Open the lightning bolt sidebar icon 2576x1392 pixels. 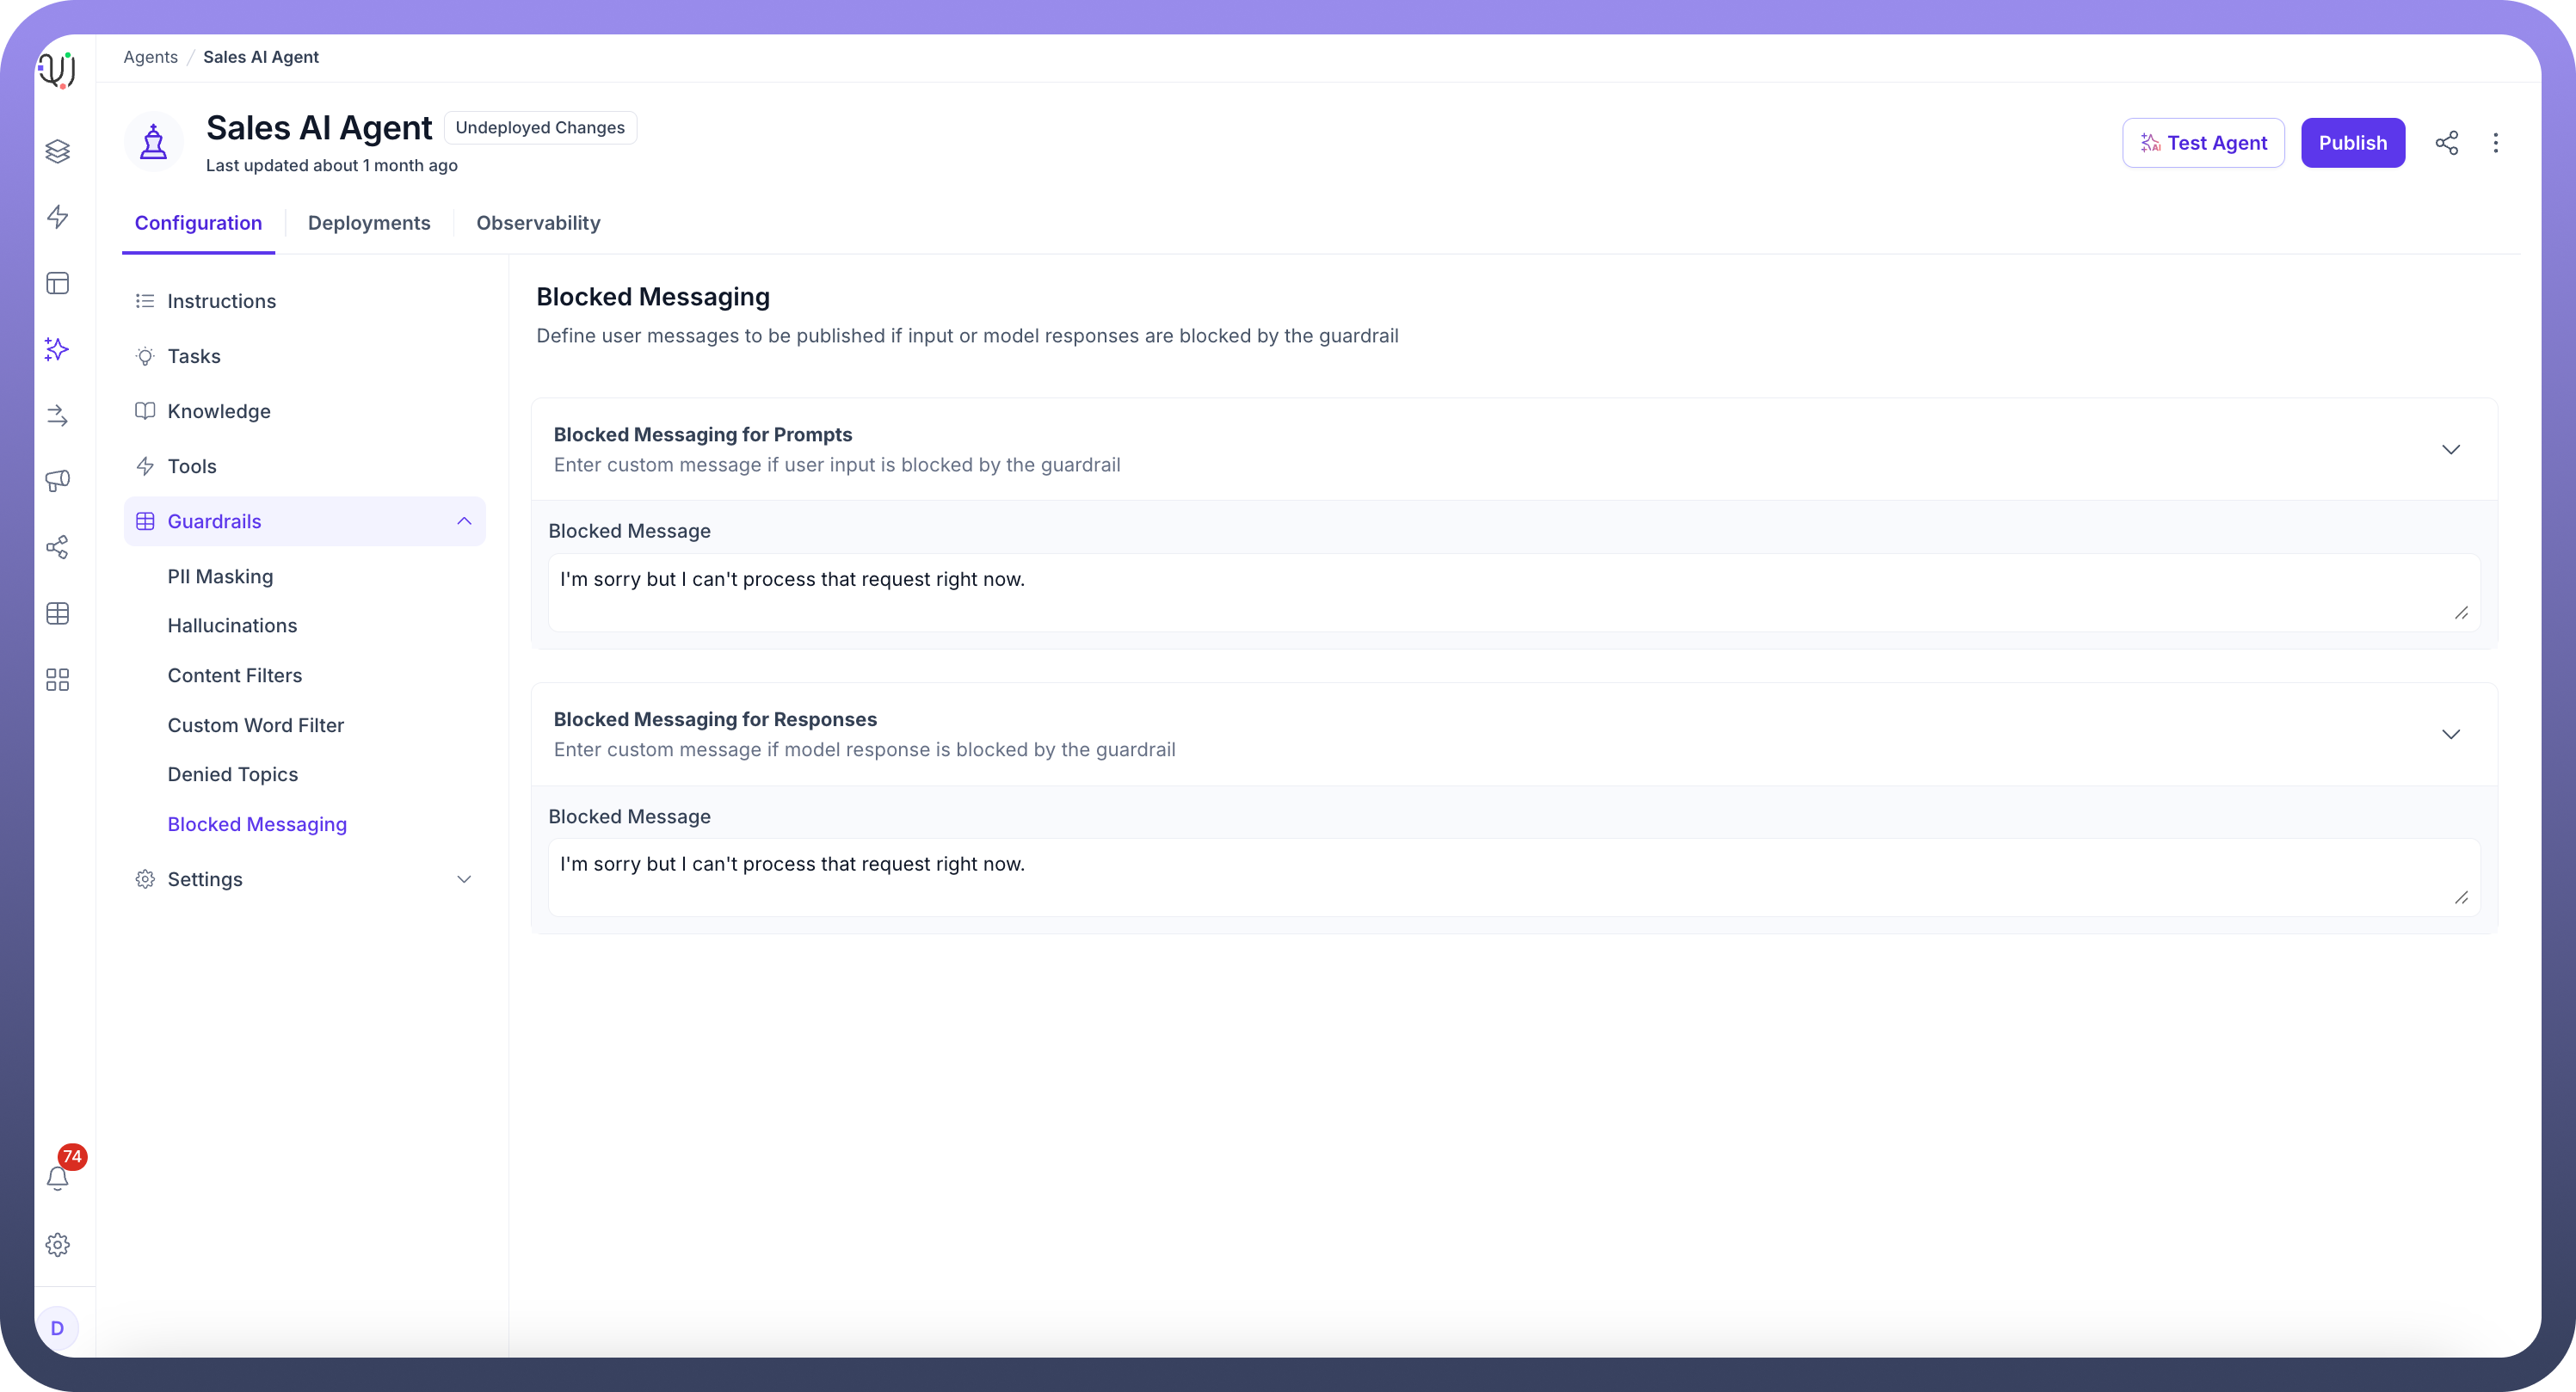tap(58, 217)
